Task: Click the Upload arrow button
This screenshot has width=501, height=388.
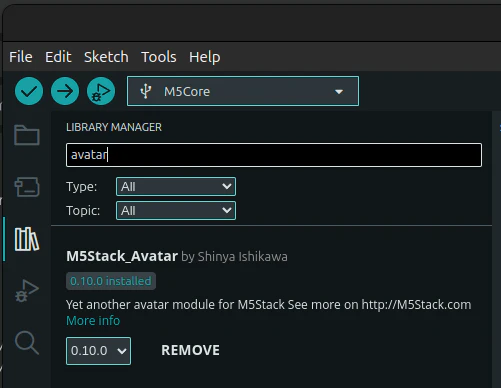Action: [x=65, y=91]
